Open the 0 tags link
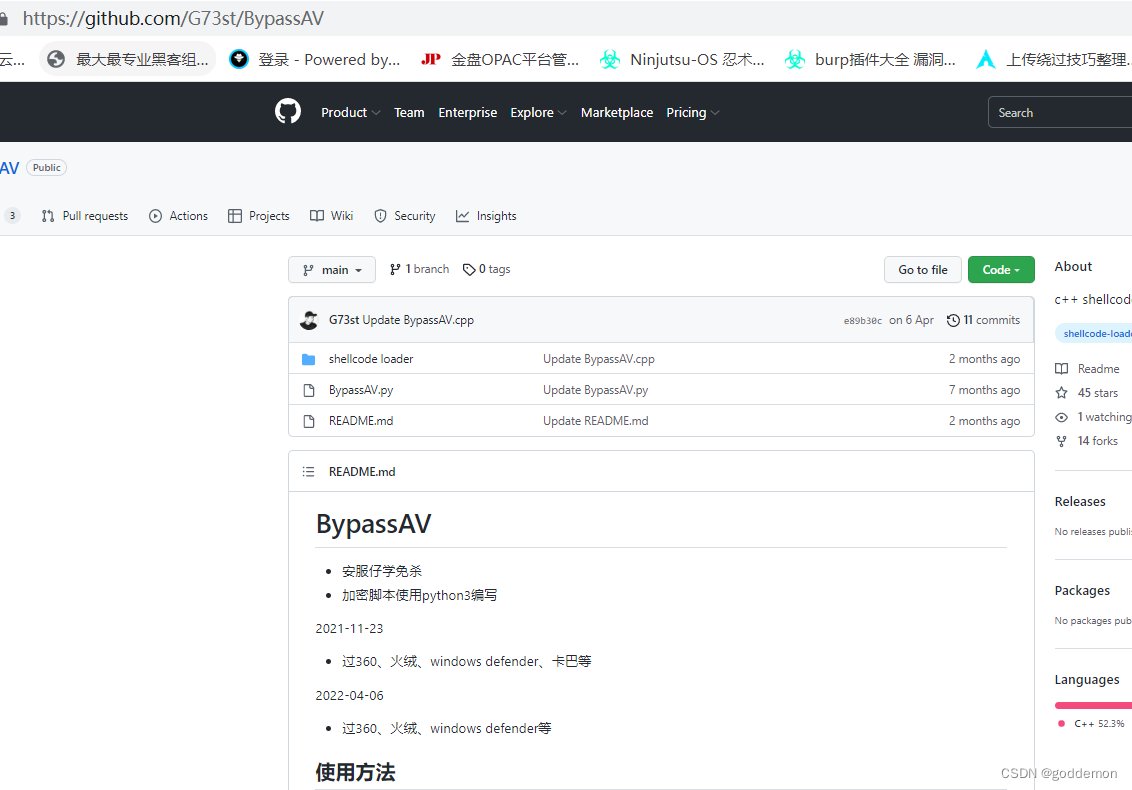Screen dimensions: 1132x790 pos(487,269)
